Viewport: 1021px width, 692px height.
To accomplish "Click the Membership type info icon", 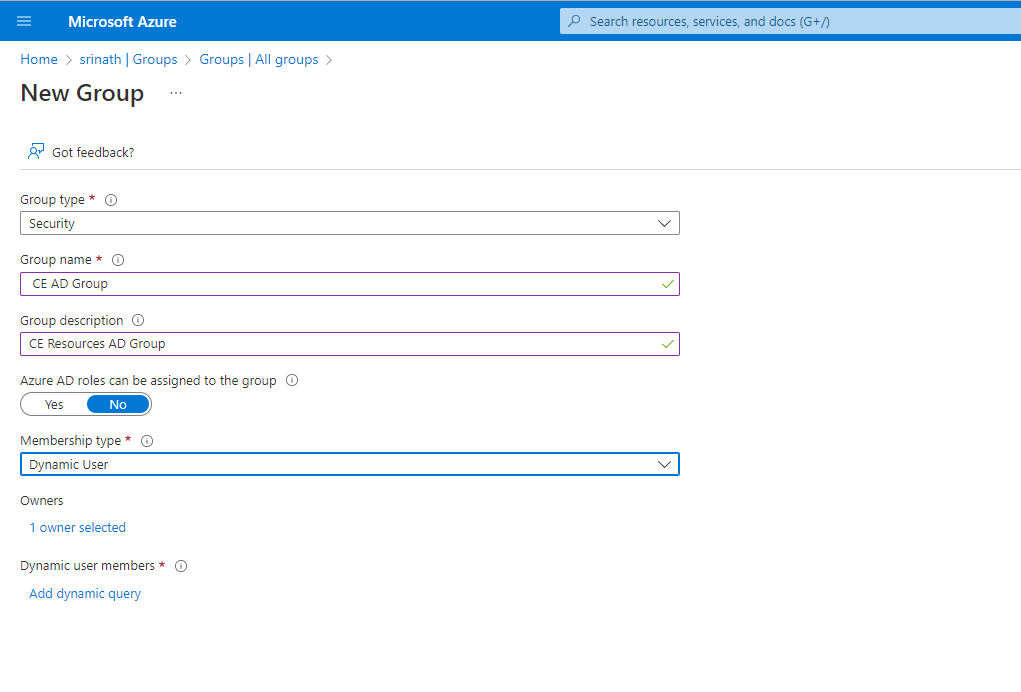I will pyautogui.click(x=147, y=441).
